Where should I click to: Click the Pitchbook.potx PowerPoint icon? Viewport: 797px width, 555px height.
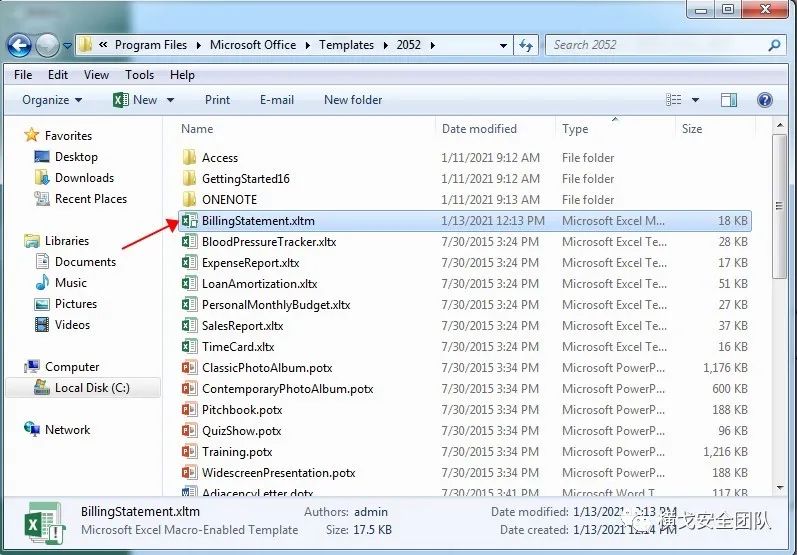click(189, 409)
